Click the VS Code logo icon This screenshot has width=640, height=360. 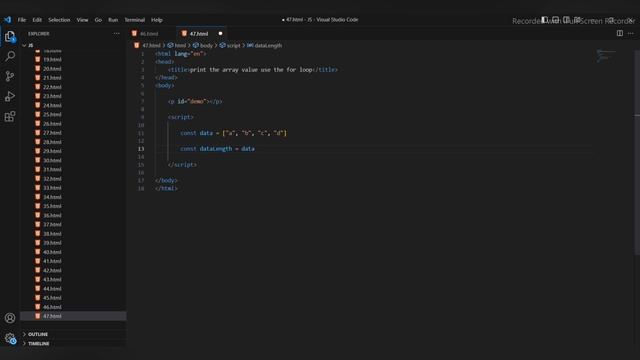click(8, 20)
